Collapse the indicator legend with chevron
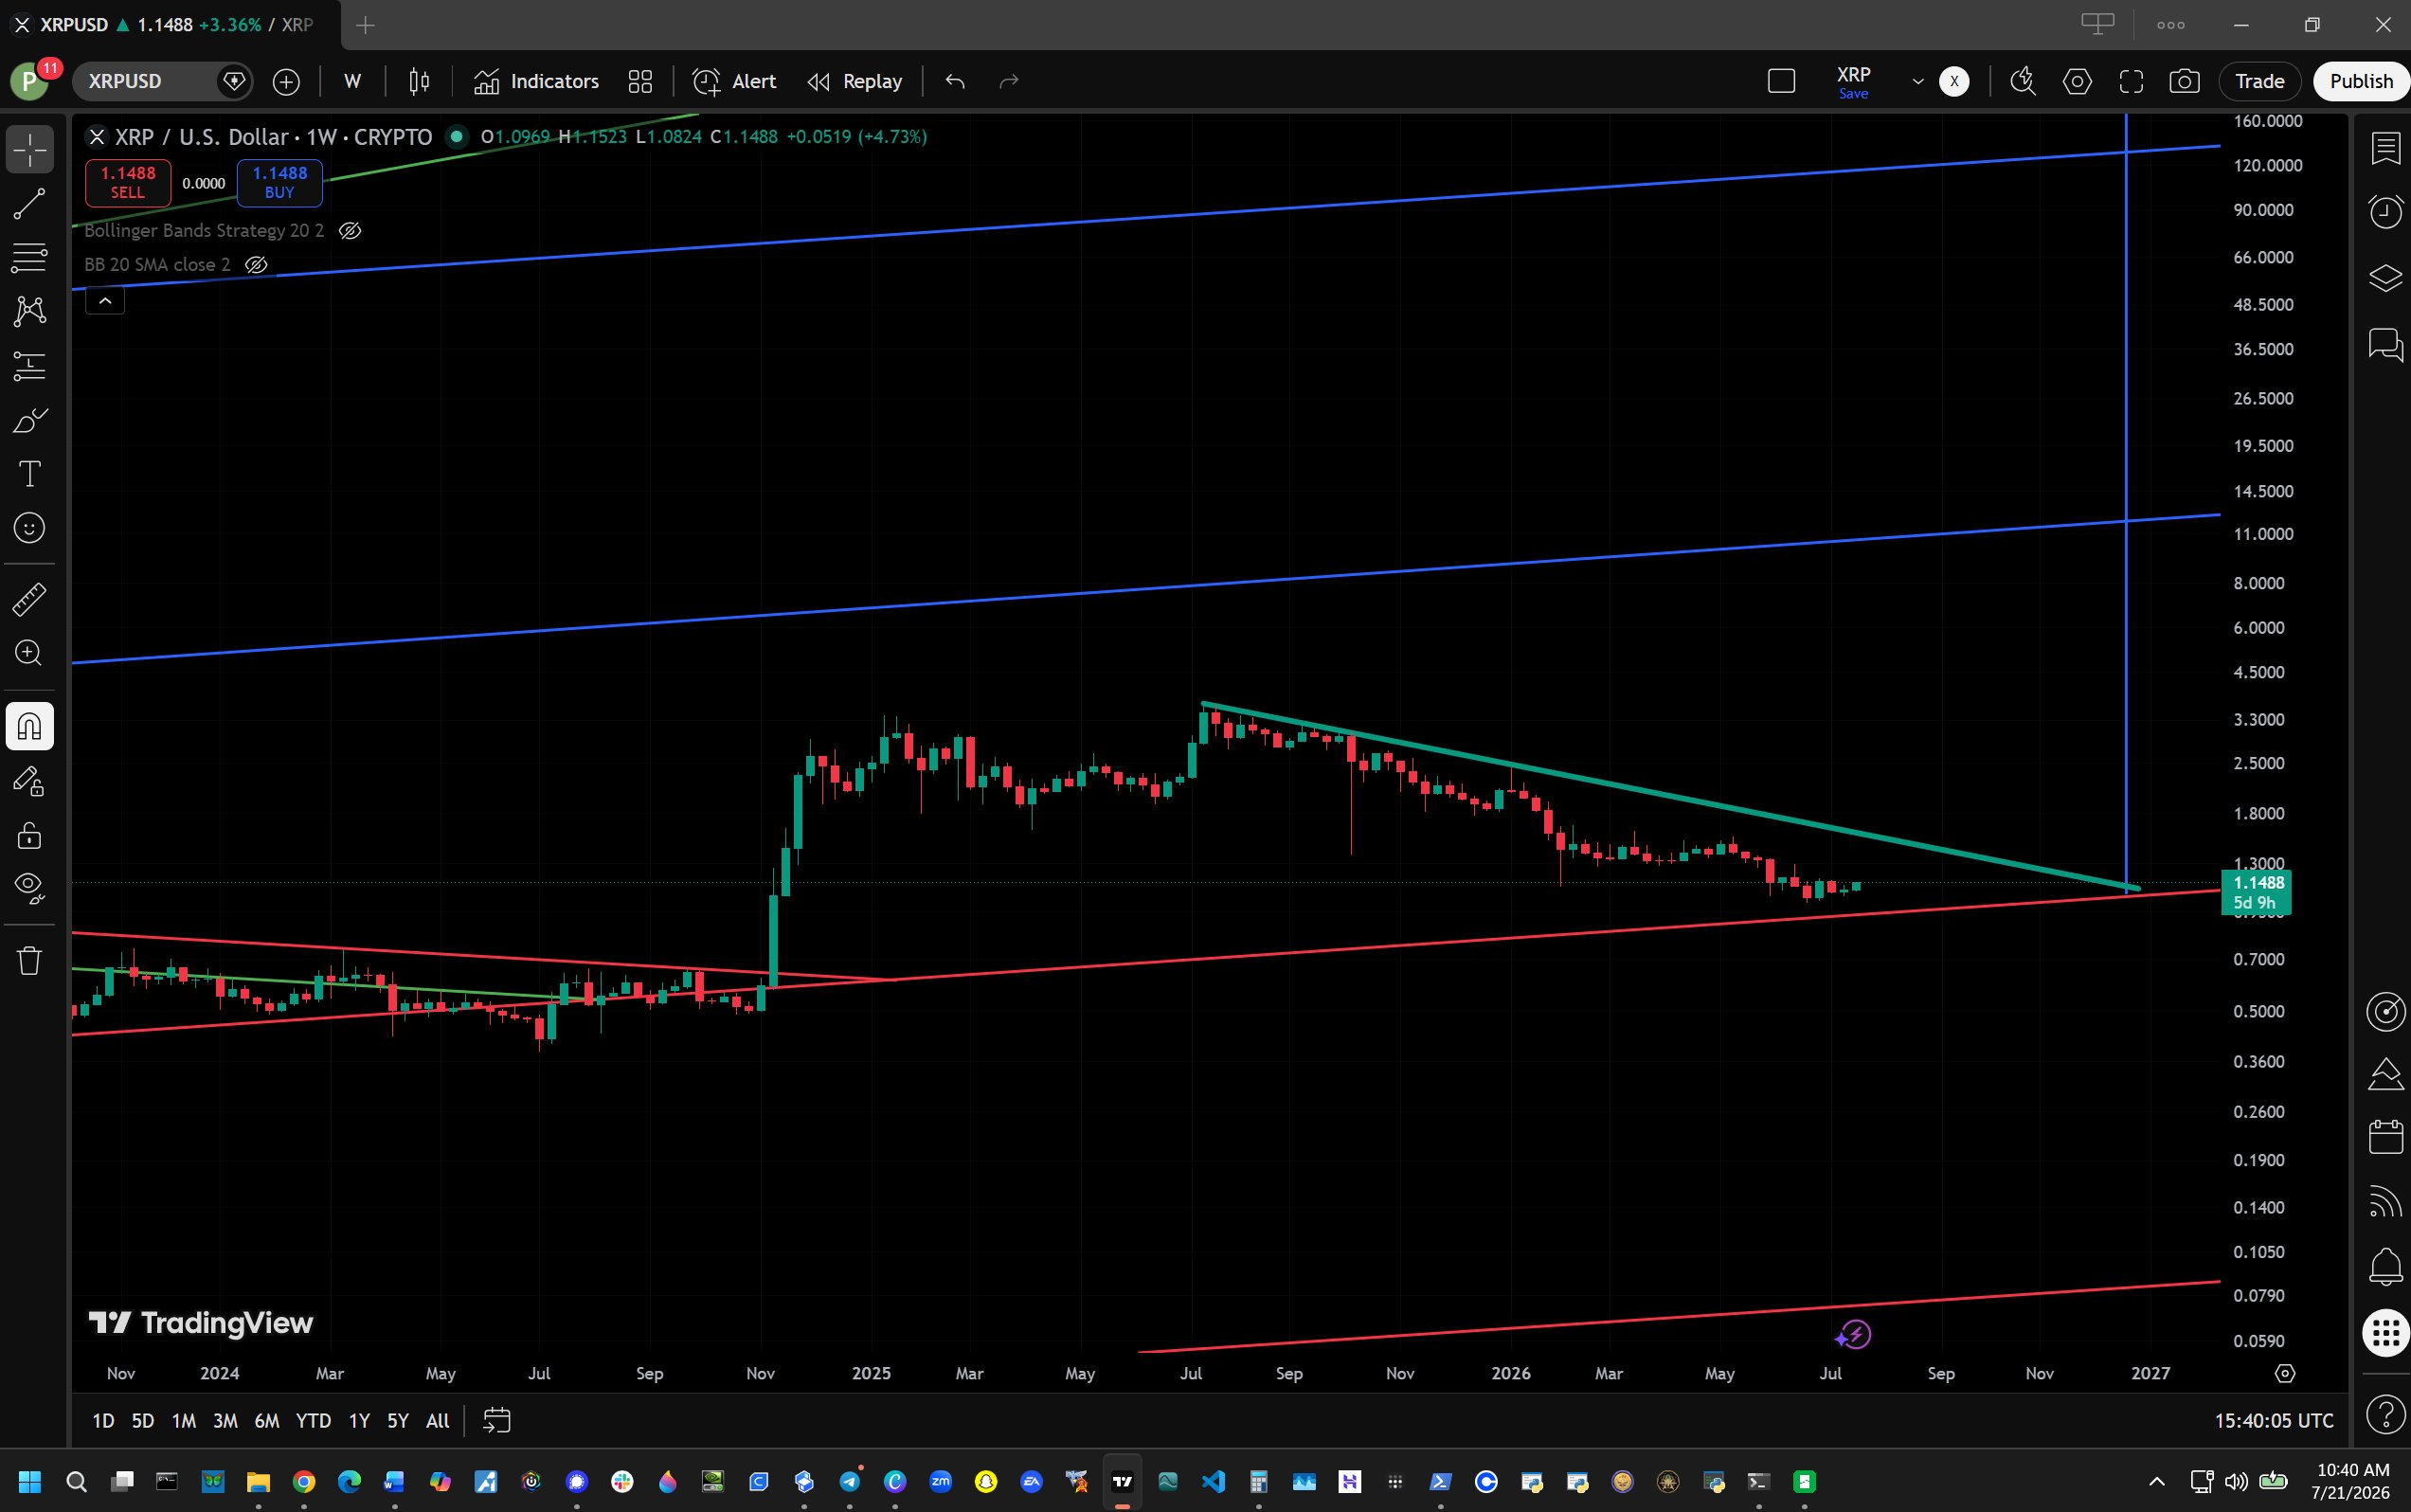The width and height of the screenshot is (2411, 1512). click(x=105, y=300)
